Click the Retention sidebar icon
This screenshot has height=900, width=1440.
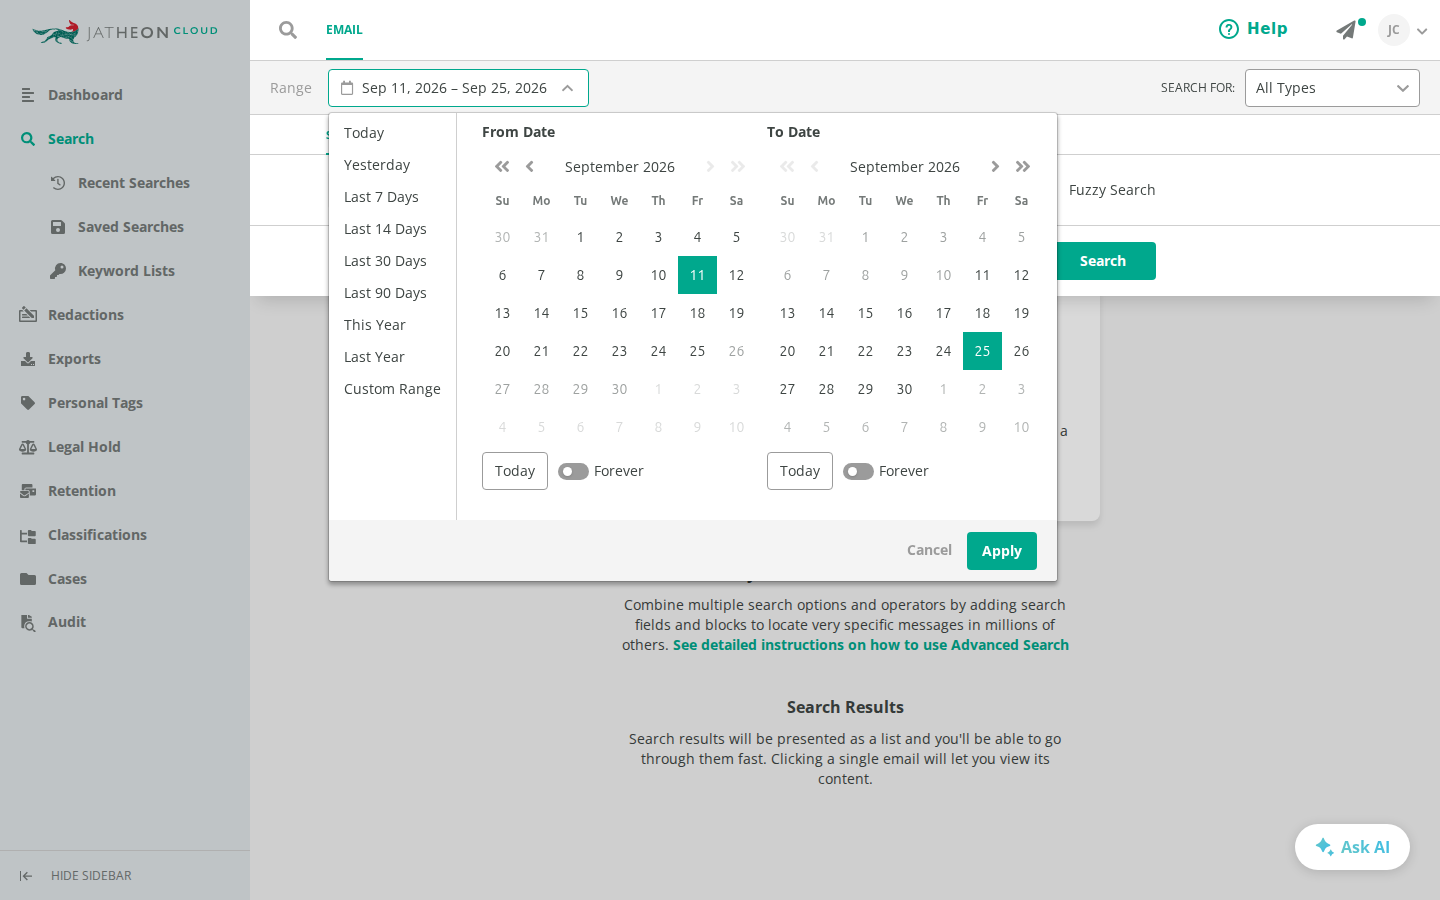coord(28,491)
